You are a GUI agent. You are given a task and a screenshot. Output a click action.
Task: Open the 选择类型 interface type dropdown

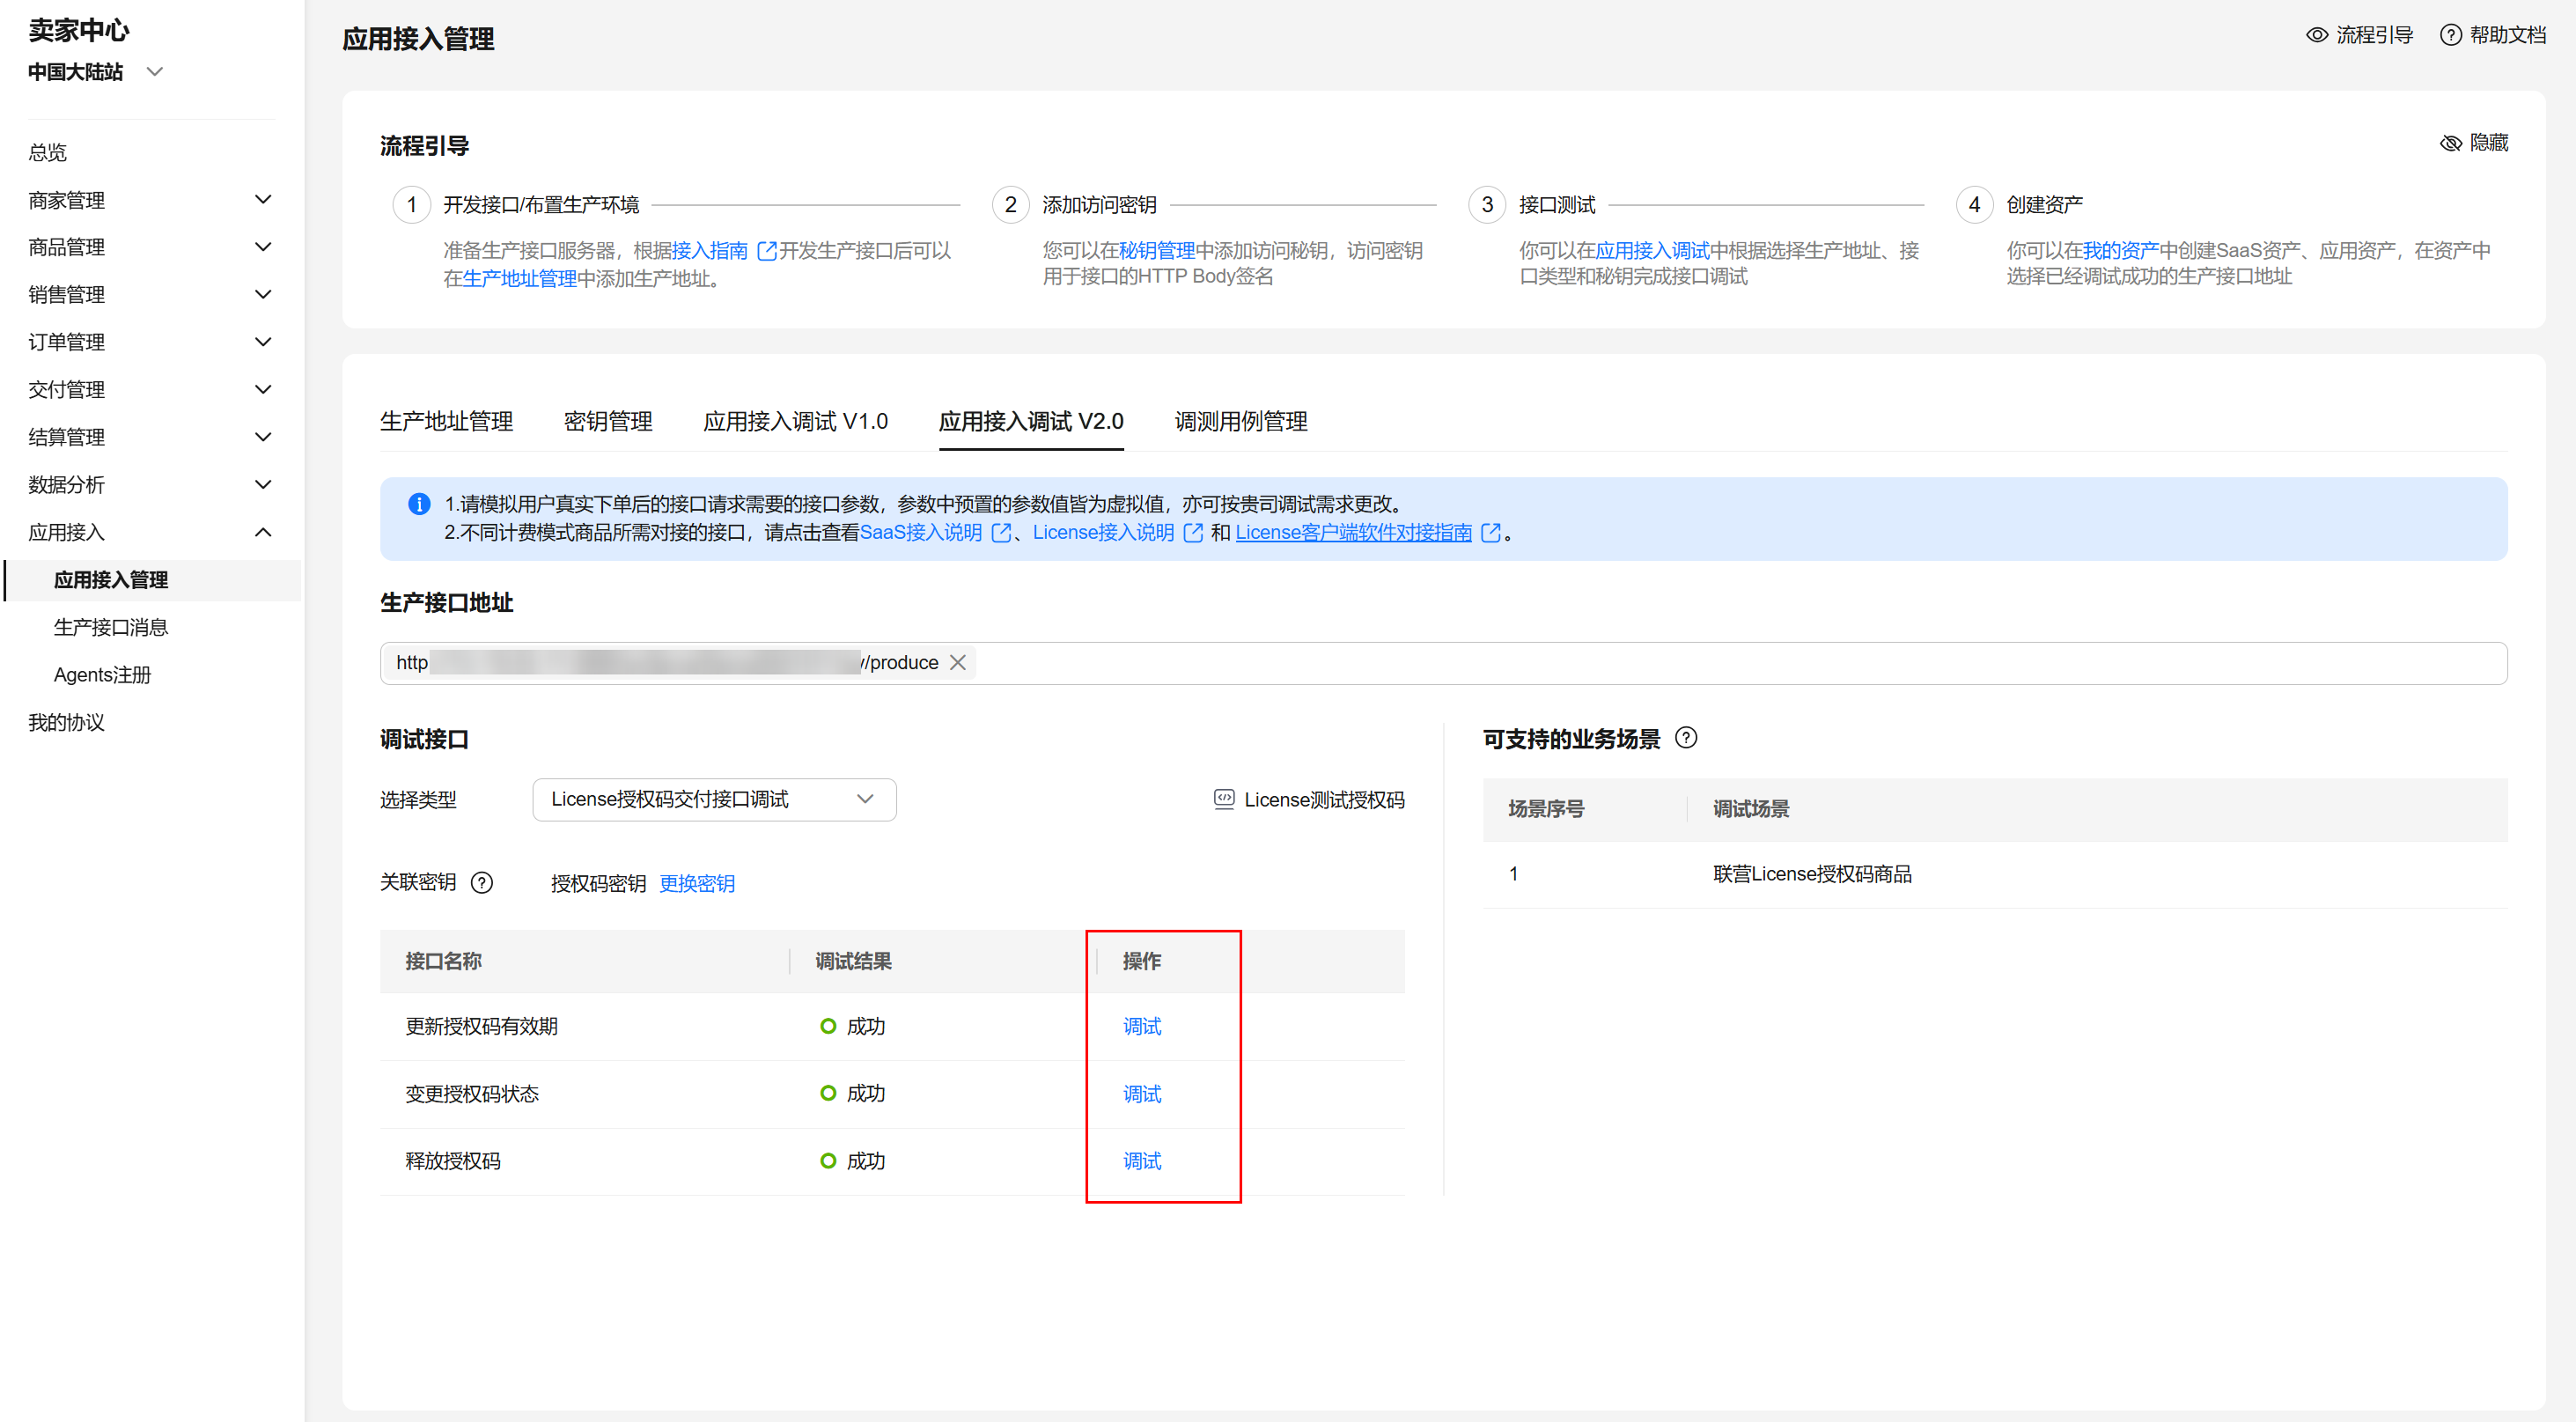click(714, 799)
